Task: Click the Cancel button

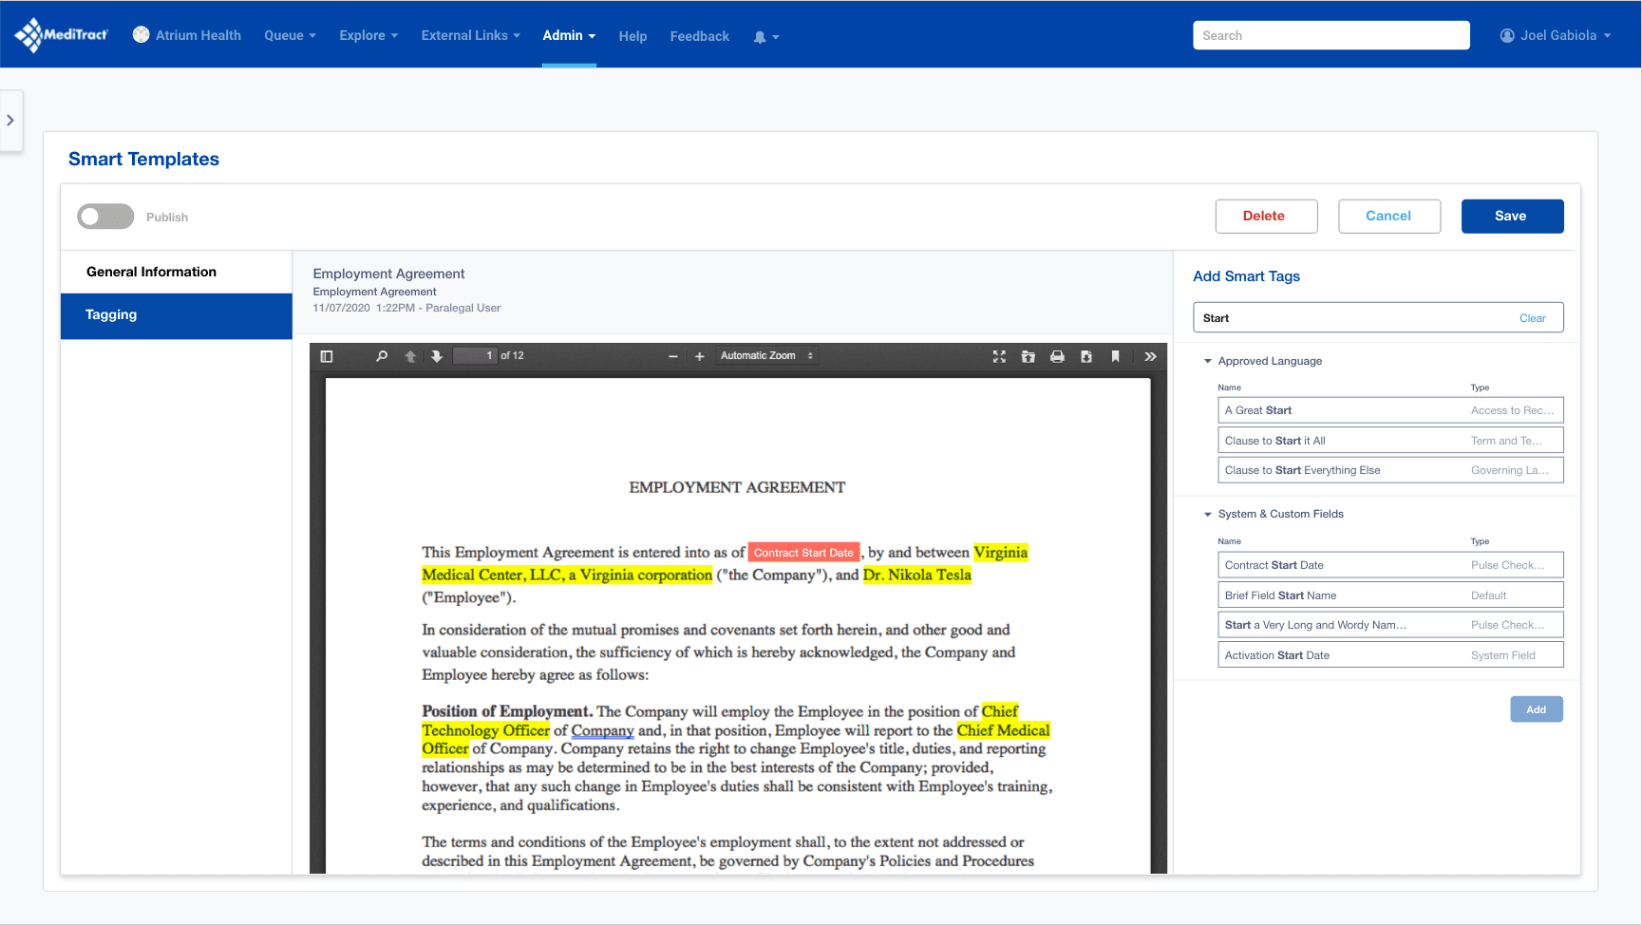Action: point(1389,216)
